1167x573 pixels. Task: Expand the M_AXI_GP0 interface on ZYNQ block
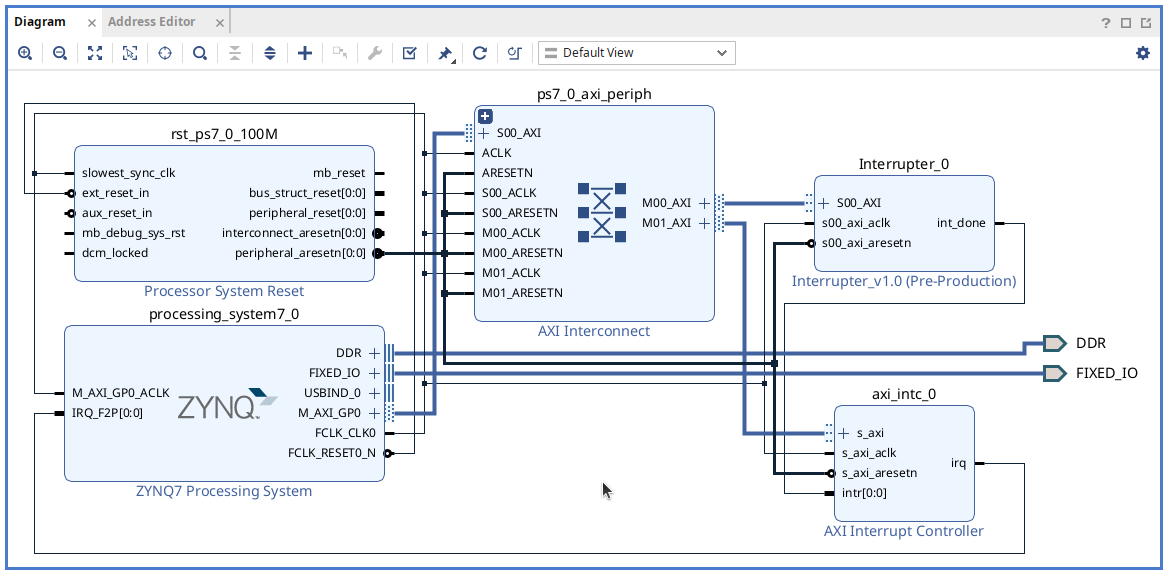pos(374,413)
